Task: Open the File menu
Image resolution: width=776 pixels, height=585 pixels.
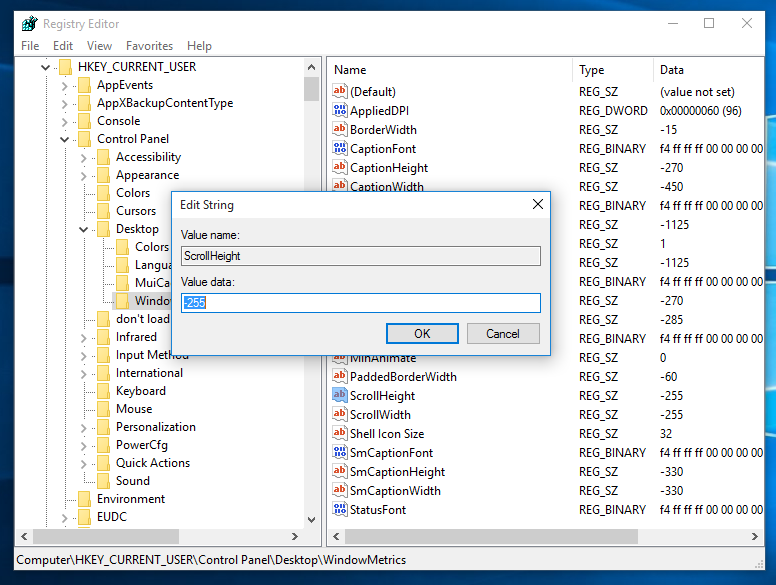Action: click(x=30, y=46)
